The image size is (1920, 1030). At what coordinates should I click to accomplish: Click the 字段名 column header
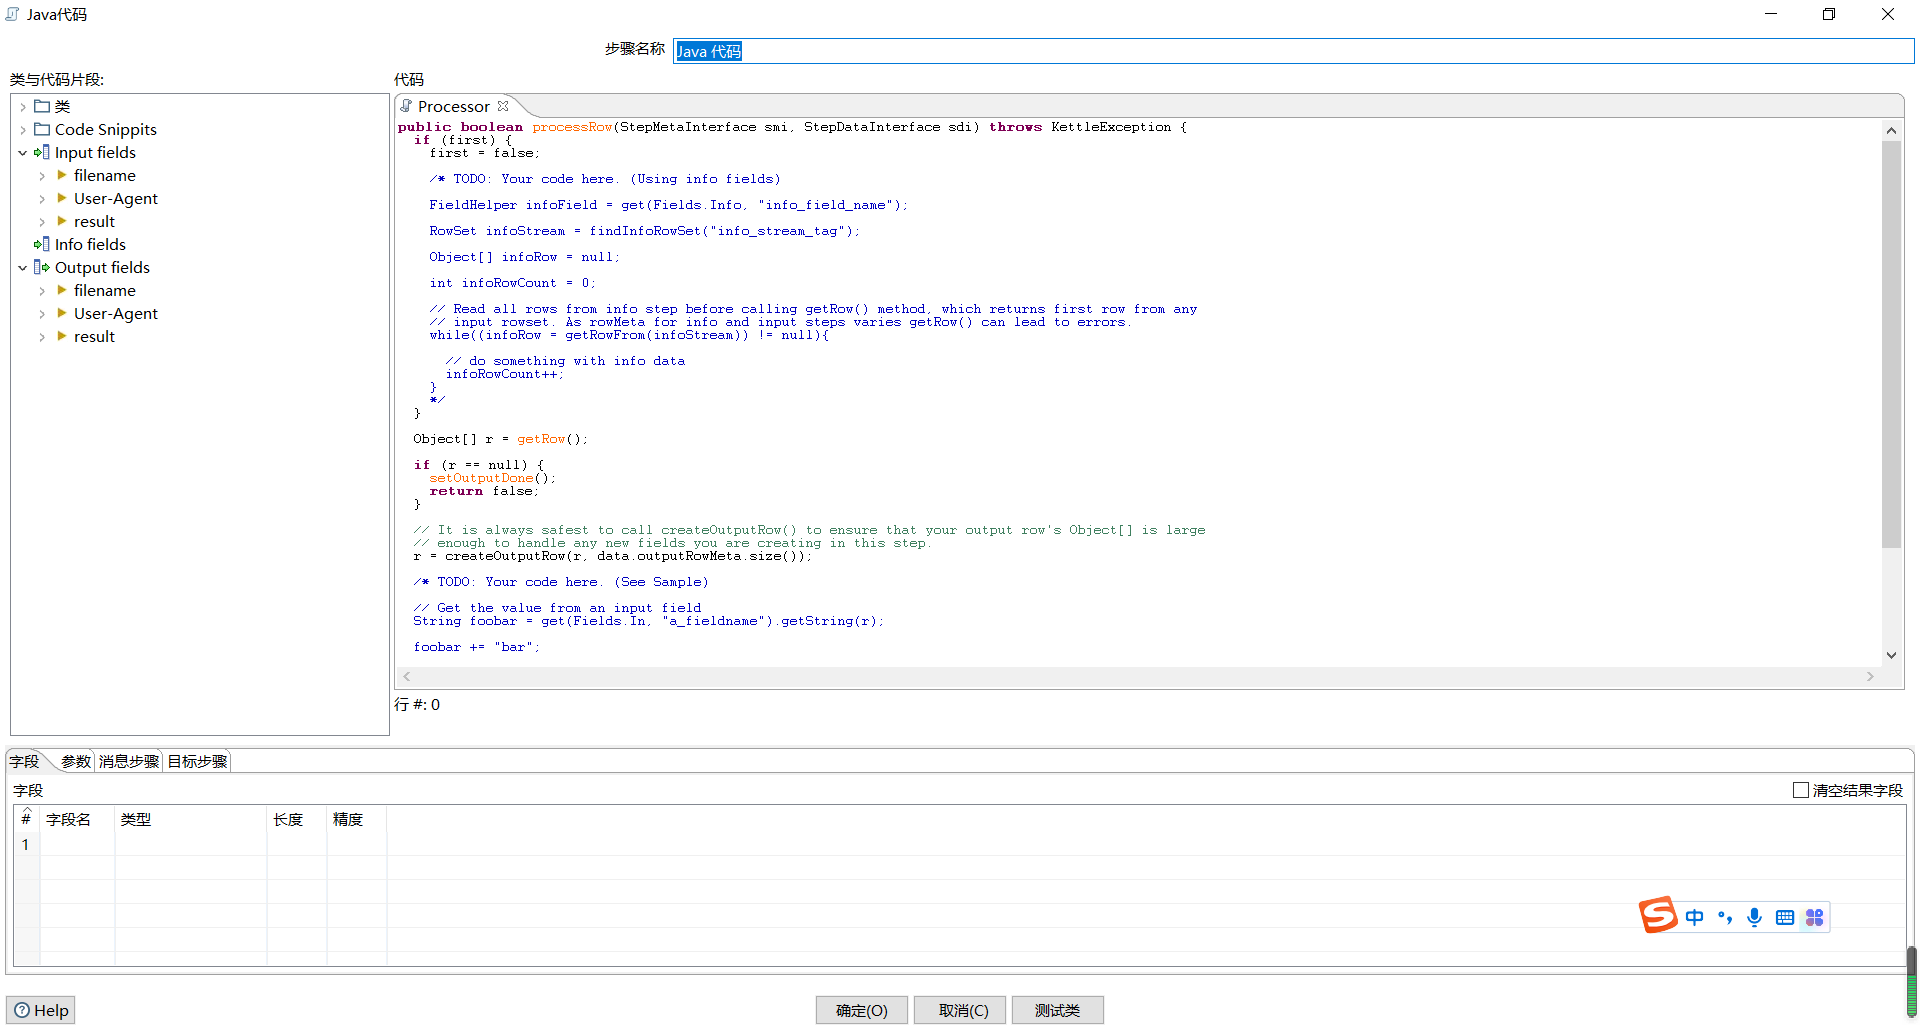pos(77,819)
